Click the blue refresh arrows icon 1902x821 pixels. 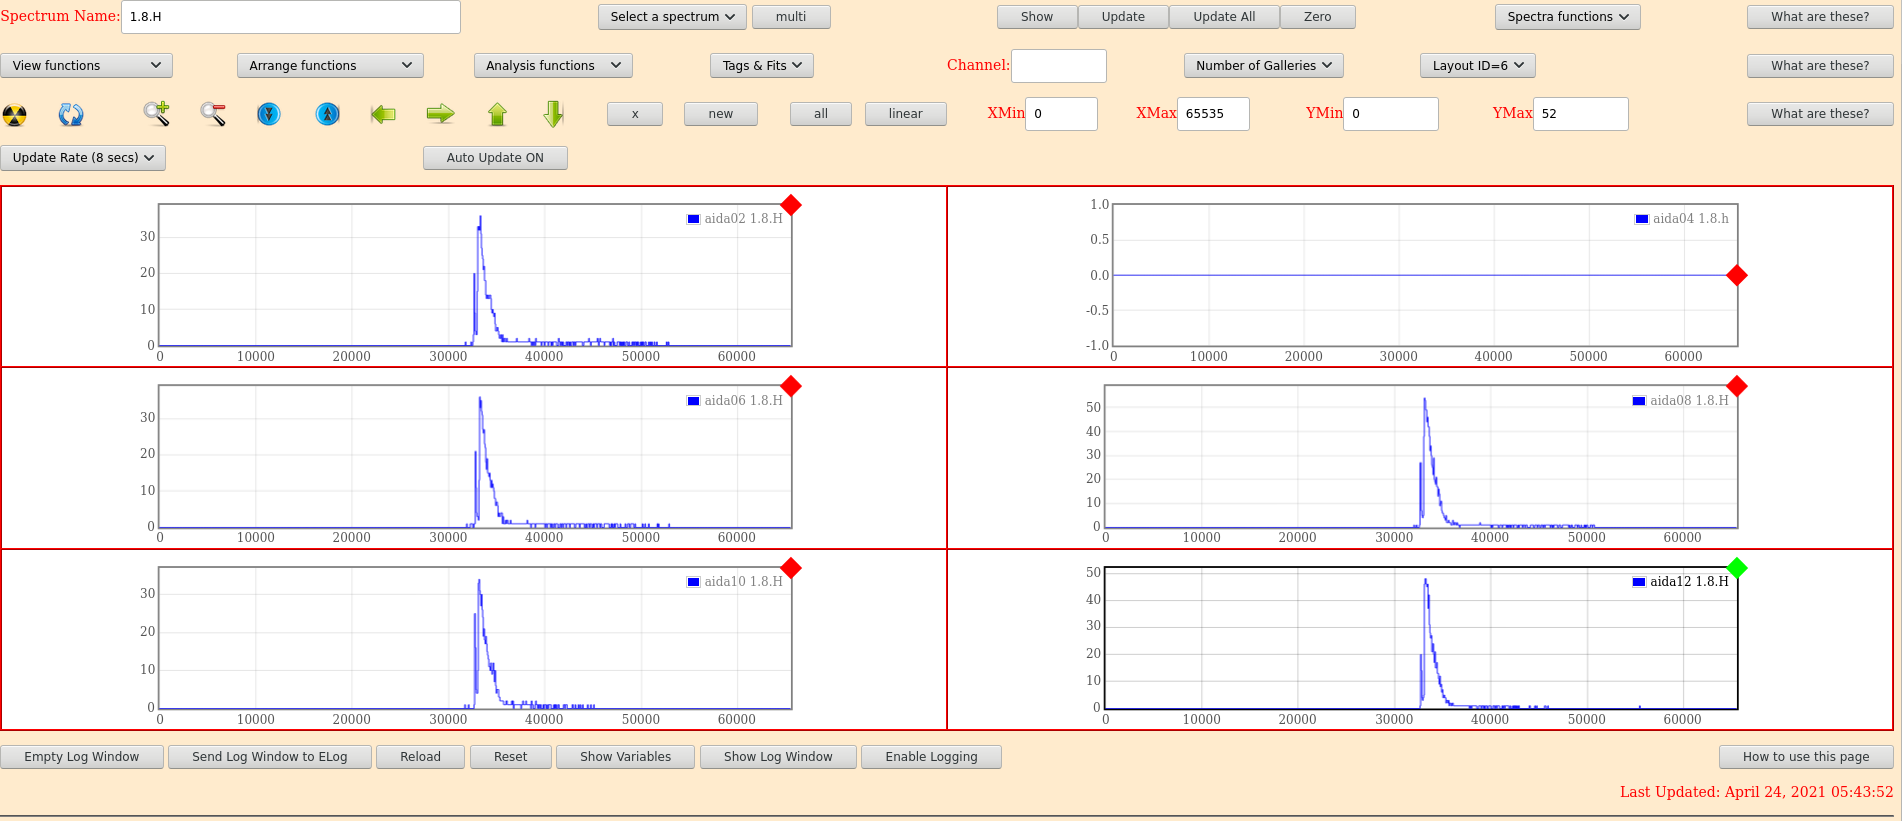(x=71, y=115)
